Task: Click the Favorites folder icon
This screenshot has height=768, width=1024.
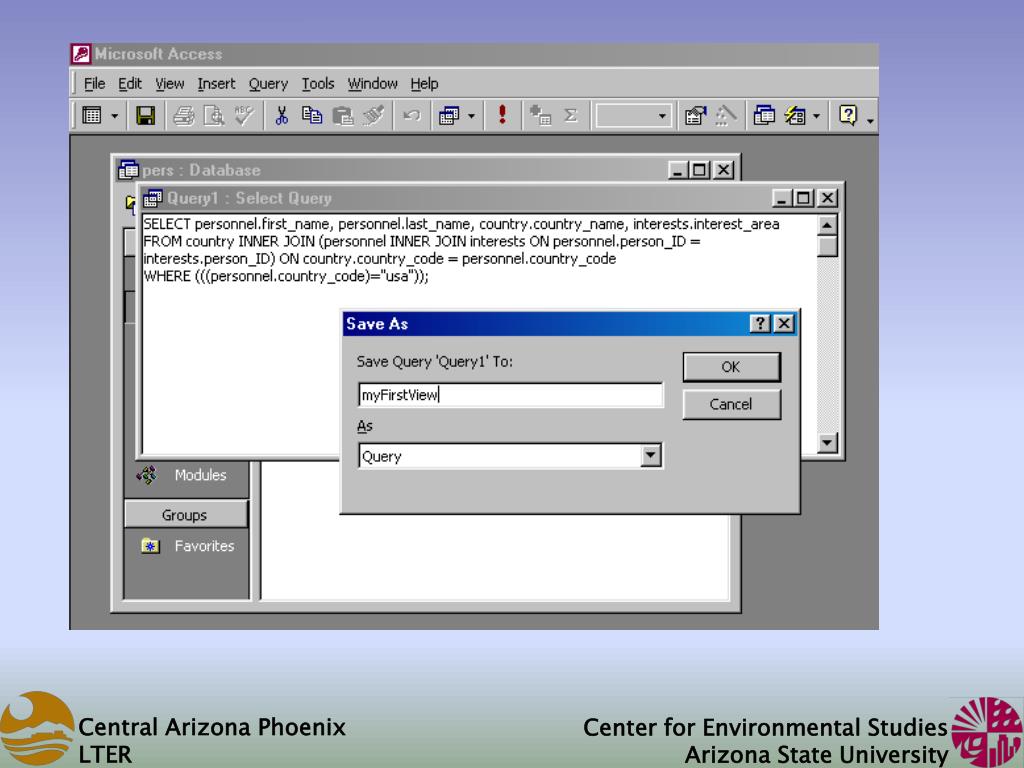Action: pyautogui.click(x=150, y=545)
